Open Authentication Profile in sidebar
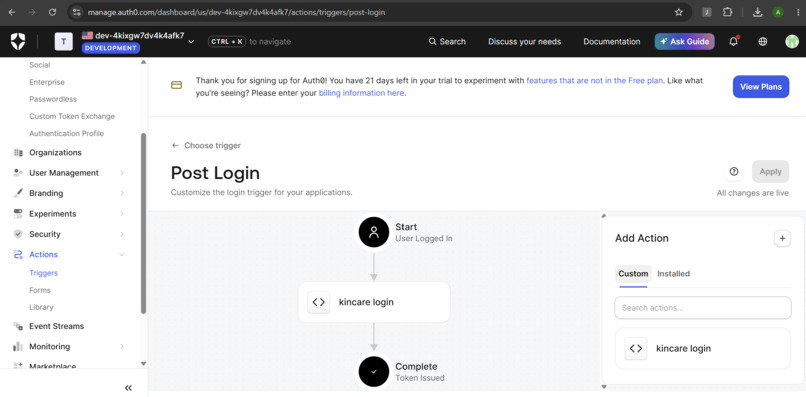 (66, 133)
